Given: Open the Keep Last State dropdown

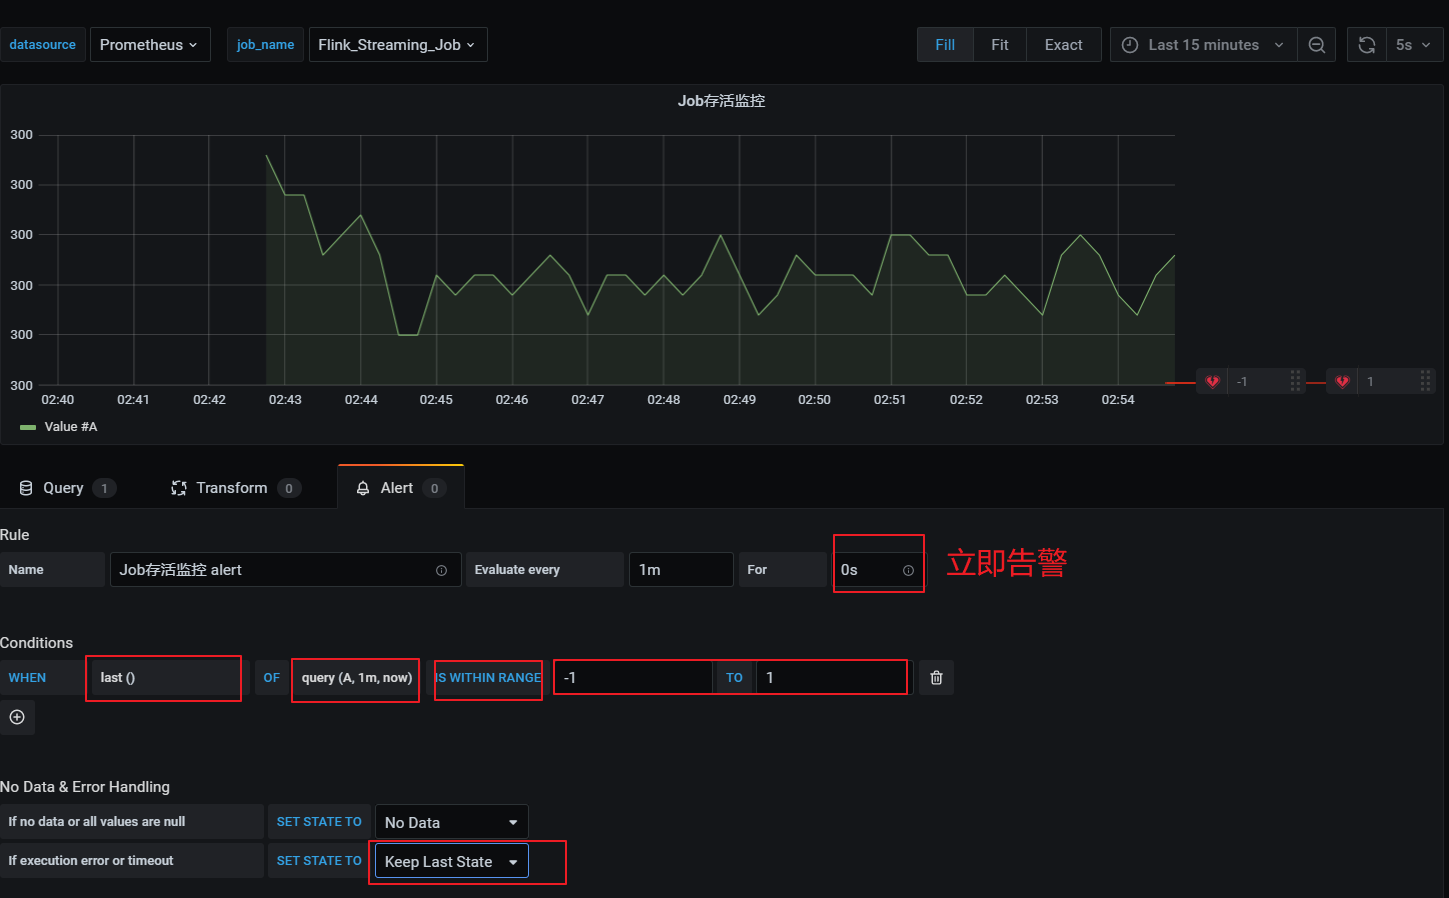Looking at the screenshot, I should click(x=451, y=861).
